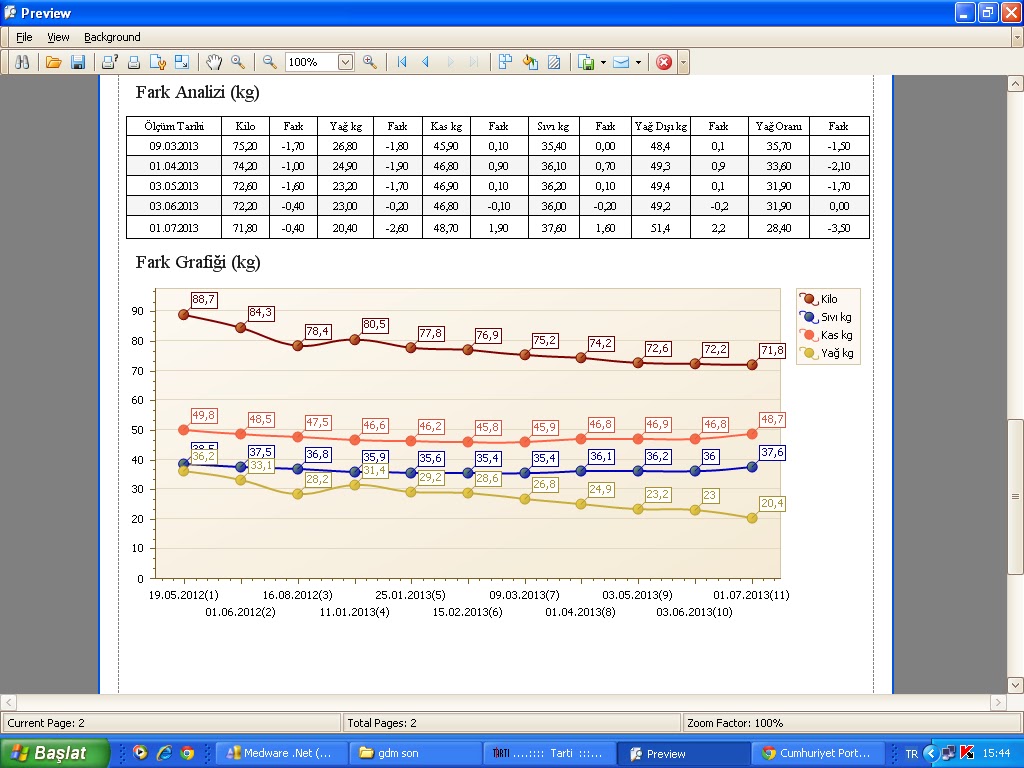Click the next page arrow

tap(450, 62)
